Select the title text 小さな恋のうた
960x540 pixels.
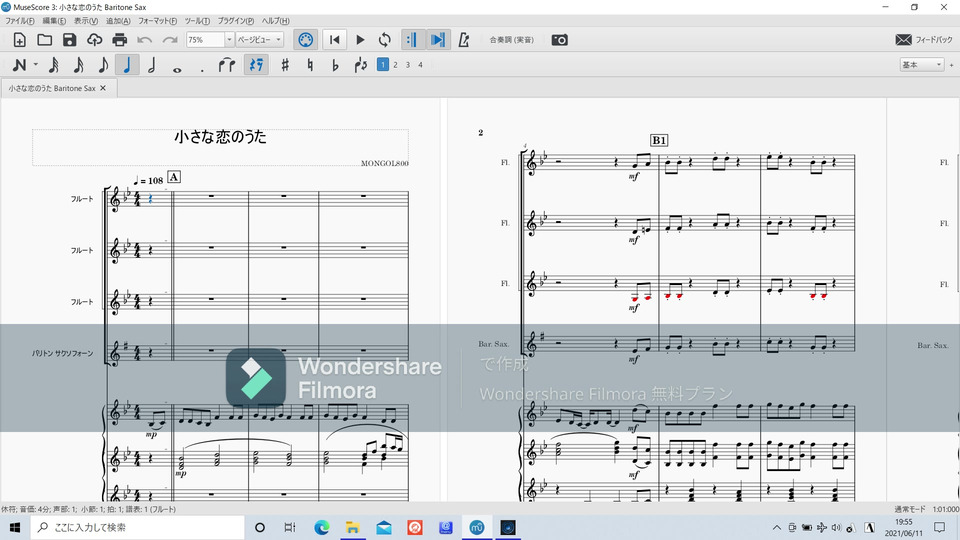(x=220, y=137)
